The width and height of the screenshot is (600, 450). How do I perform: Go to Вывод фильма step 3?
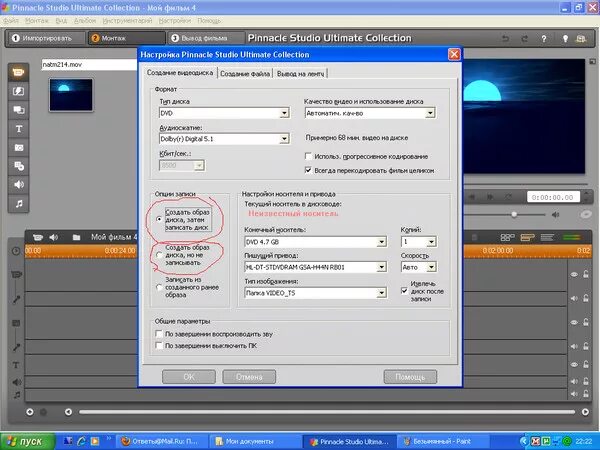[206, 38]
